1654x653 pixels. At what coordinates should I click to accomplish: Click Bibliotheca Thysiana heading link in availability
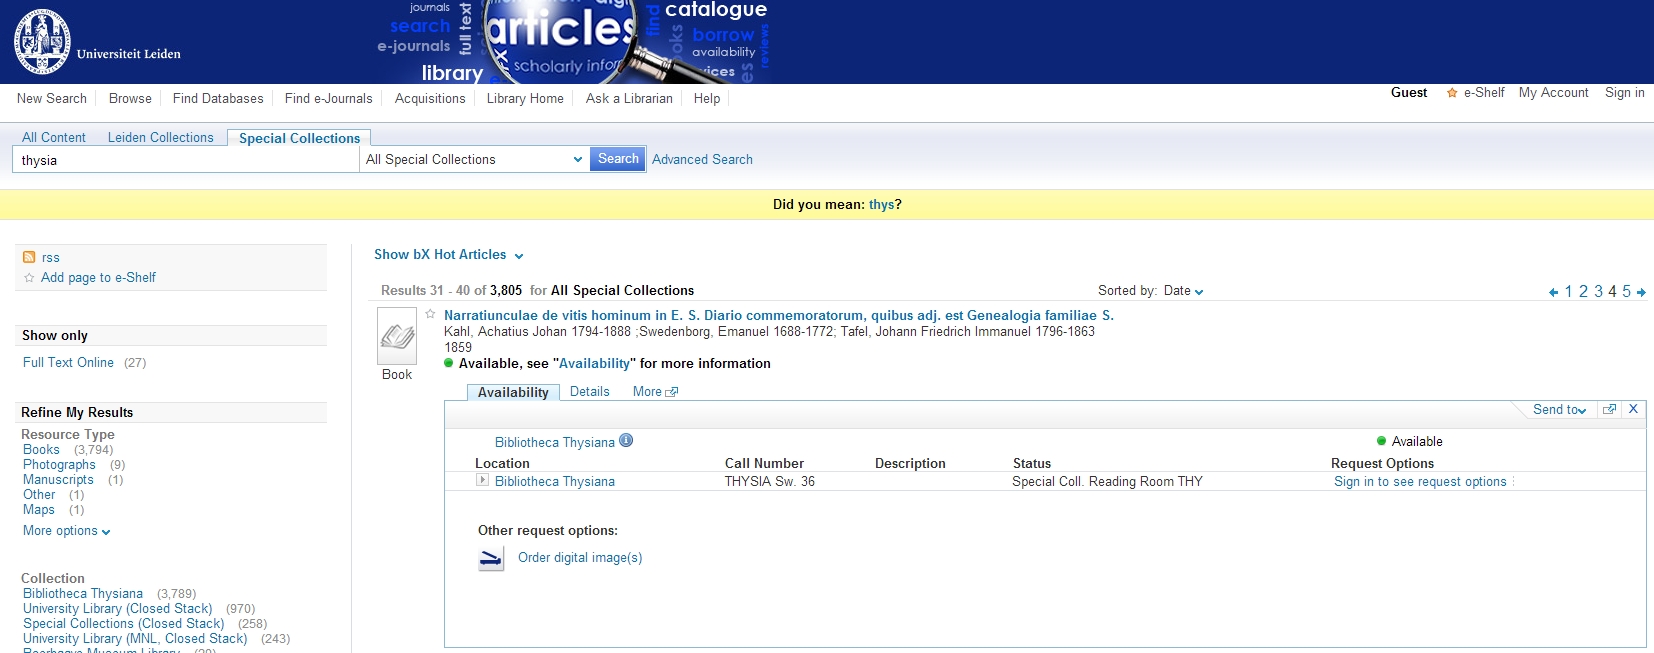tap(555, 442)
